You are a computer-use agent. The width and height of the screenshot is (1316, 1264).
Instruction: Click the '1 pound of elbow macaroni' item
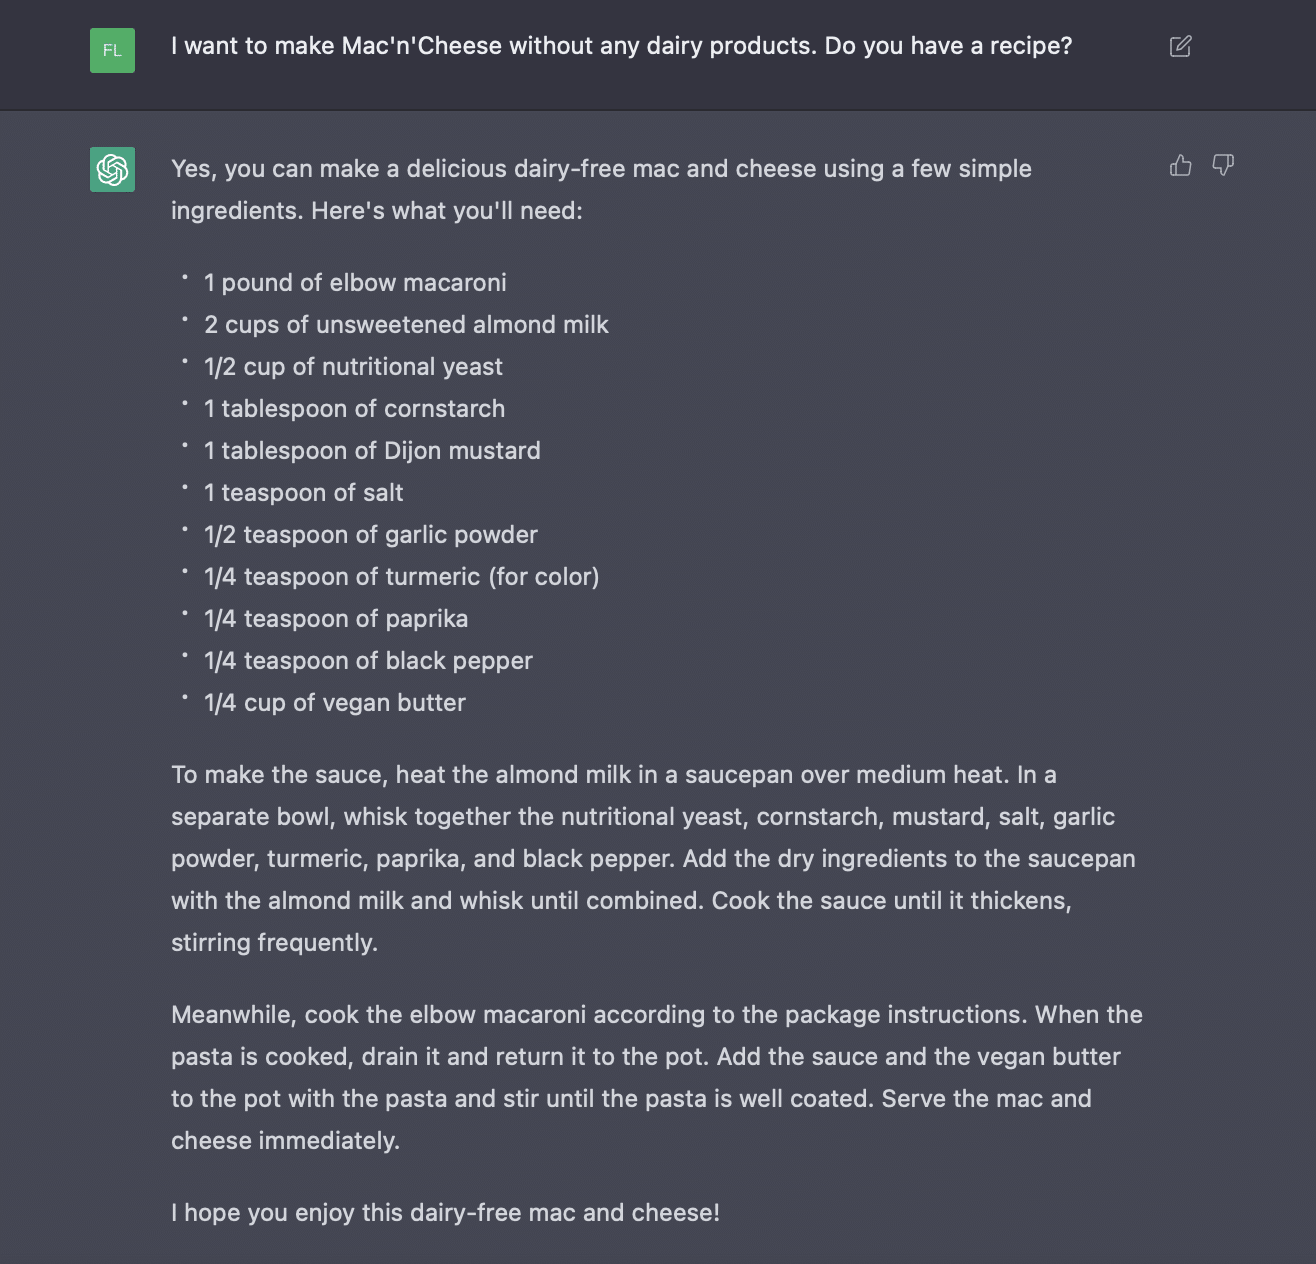point(355,283)
